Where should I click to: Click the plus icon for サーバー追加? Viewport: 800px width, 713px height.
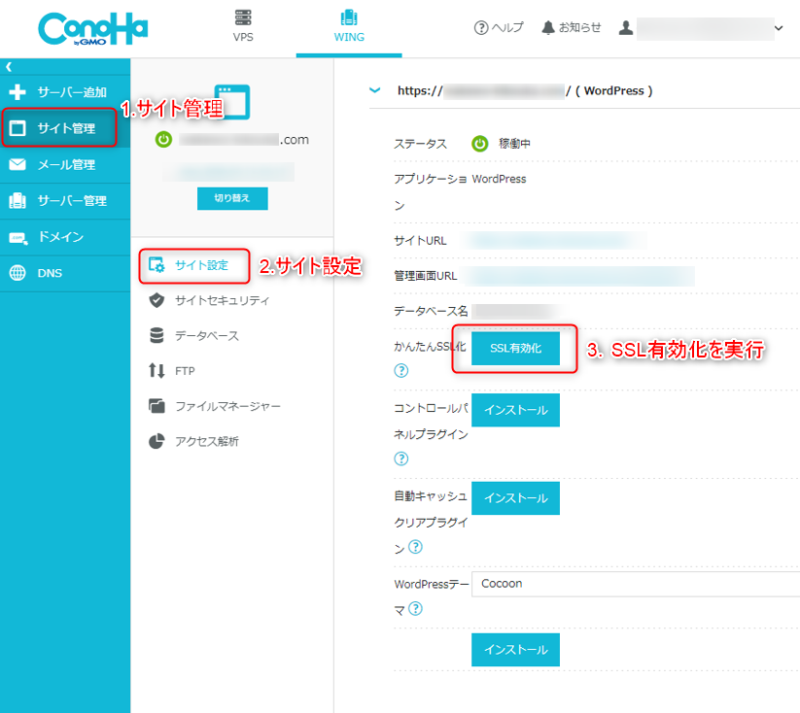17,92
